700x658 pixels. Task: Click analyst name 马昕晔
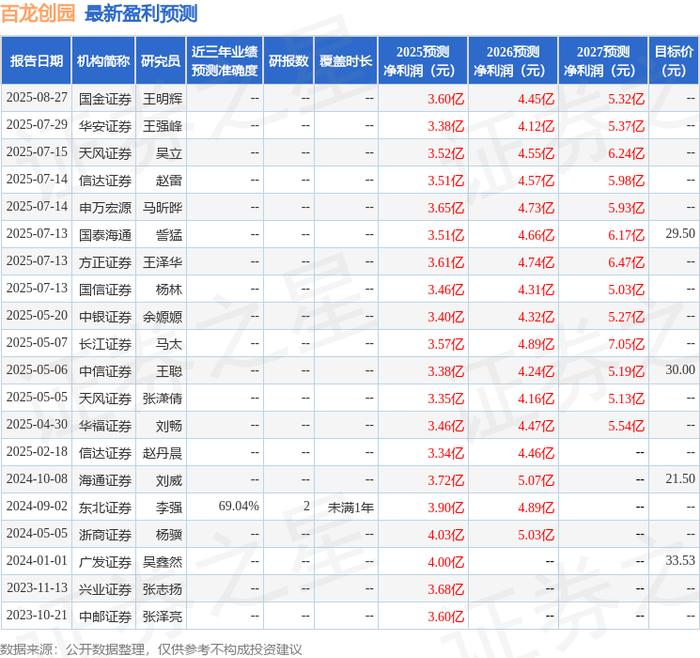click(162, 208)
